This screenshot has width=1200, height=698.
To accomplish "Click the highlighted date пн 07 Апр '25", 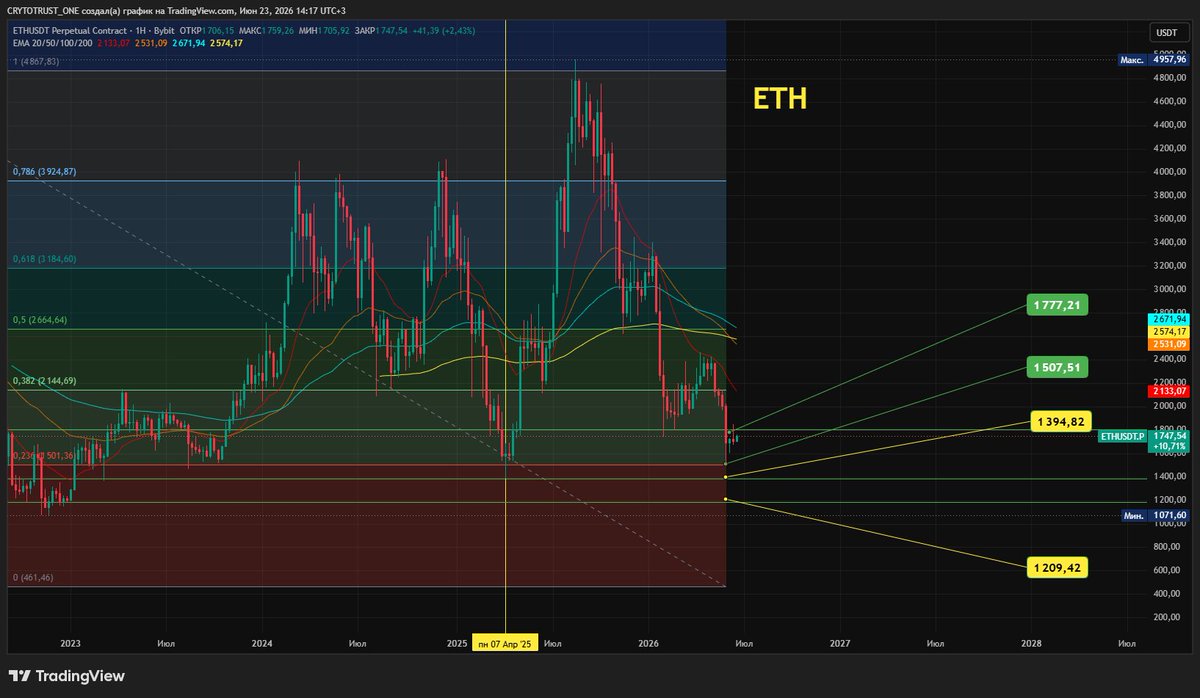I will [x=506, y=643].
